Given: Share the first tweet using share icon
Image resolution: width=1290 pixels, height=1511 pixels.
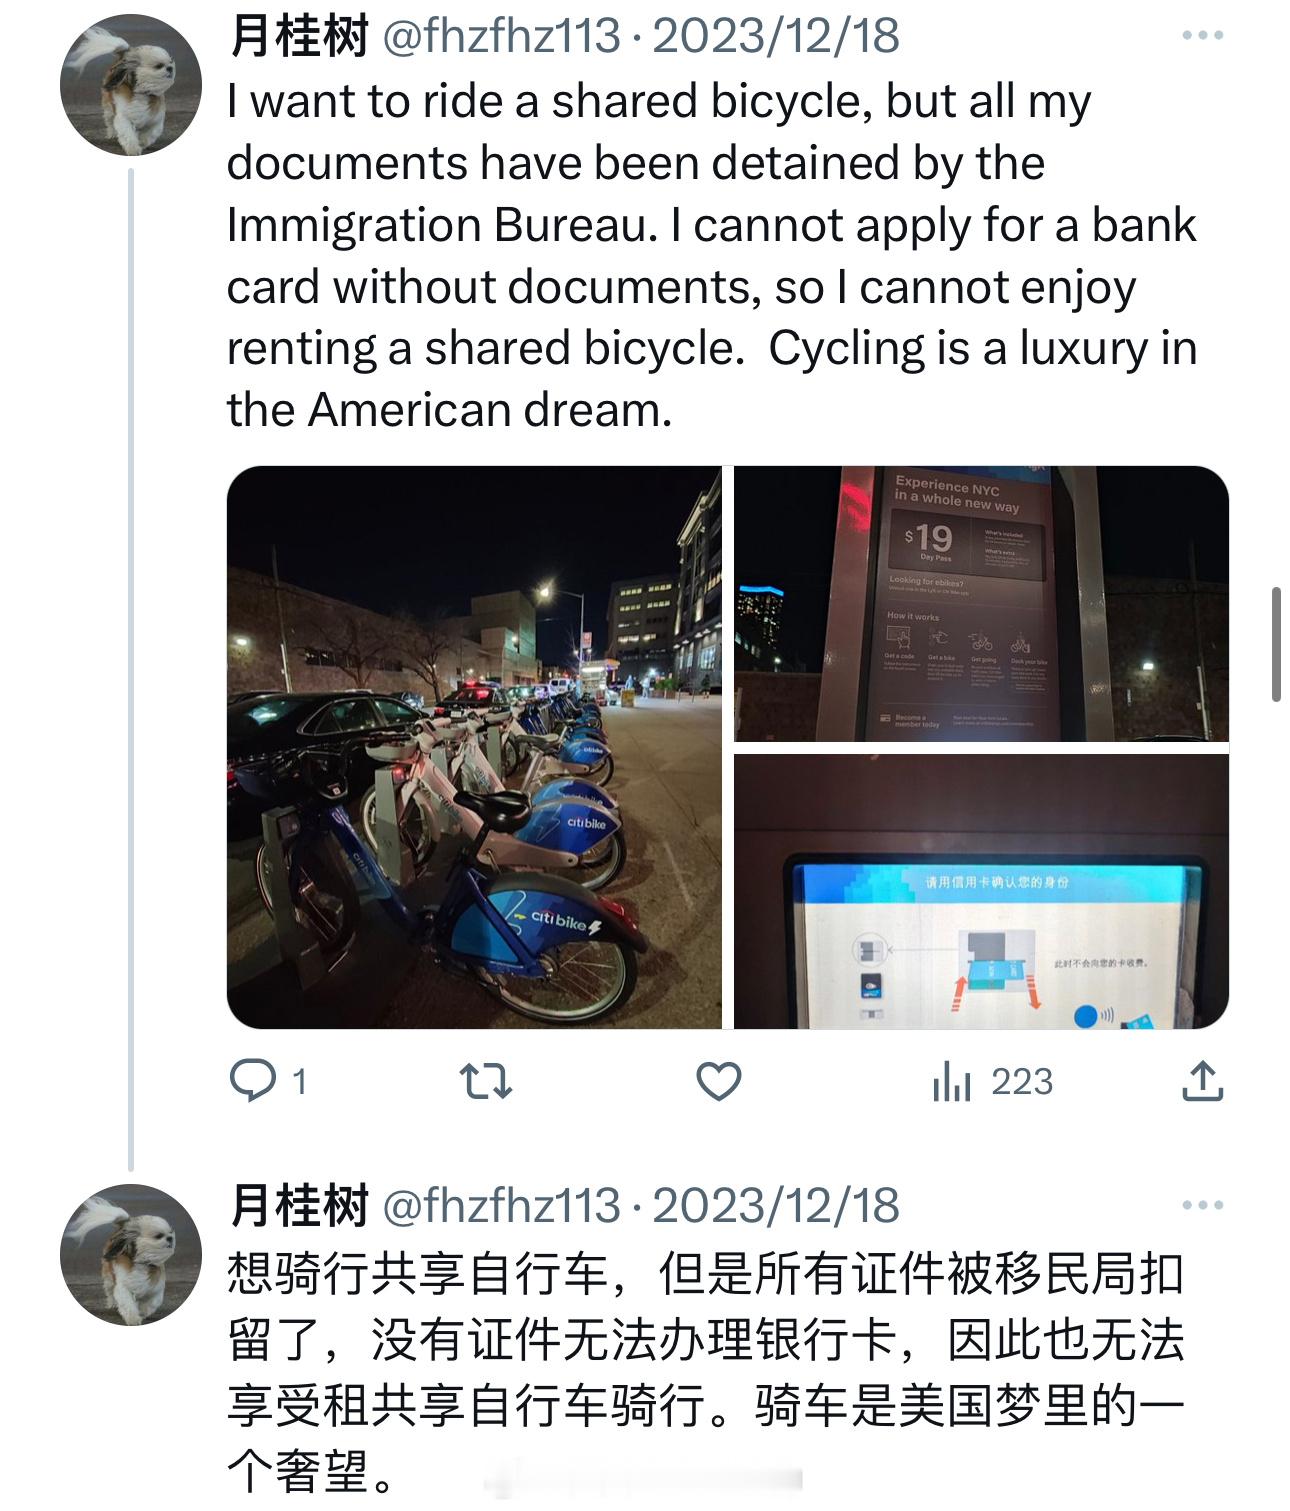Looking at the screenshot, I should [x=1203, y=1081].
